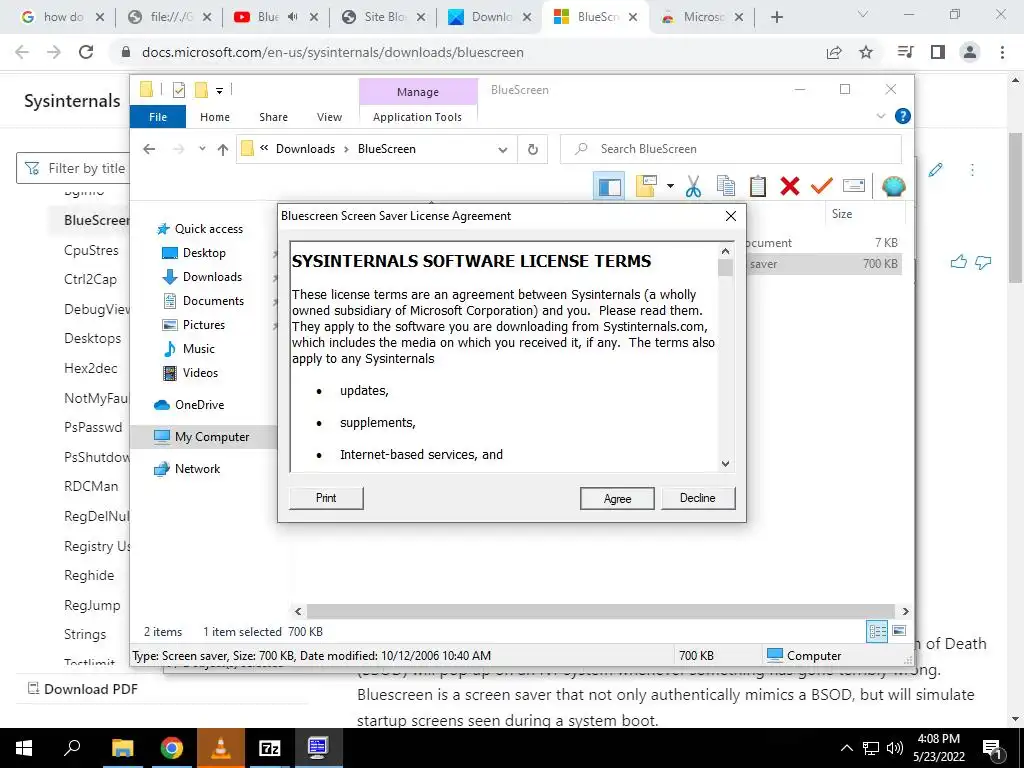1024x768 pixels.
Task: Open the View ribbon tab
Action: (x=329, y=117)
